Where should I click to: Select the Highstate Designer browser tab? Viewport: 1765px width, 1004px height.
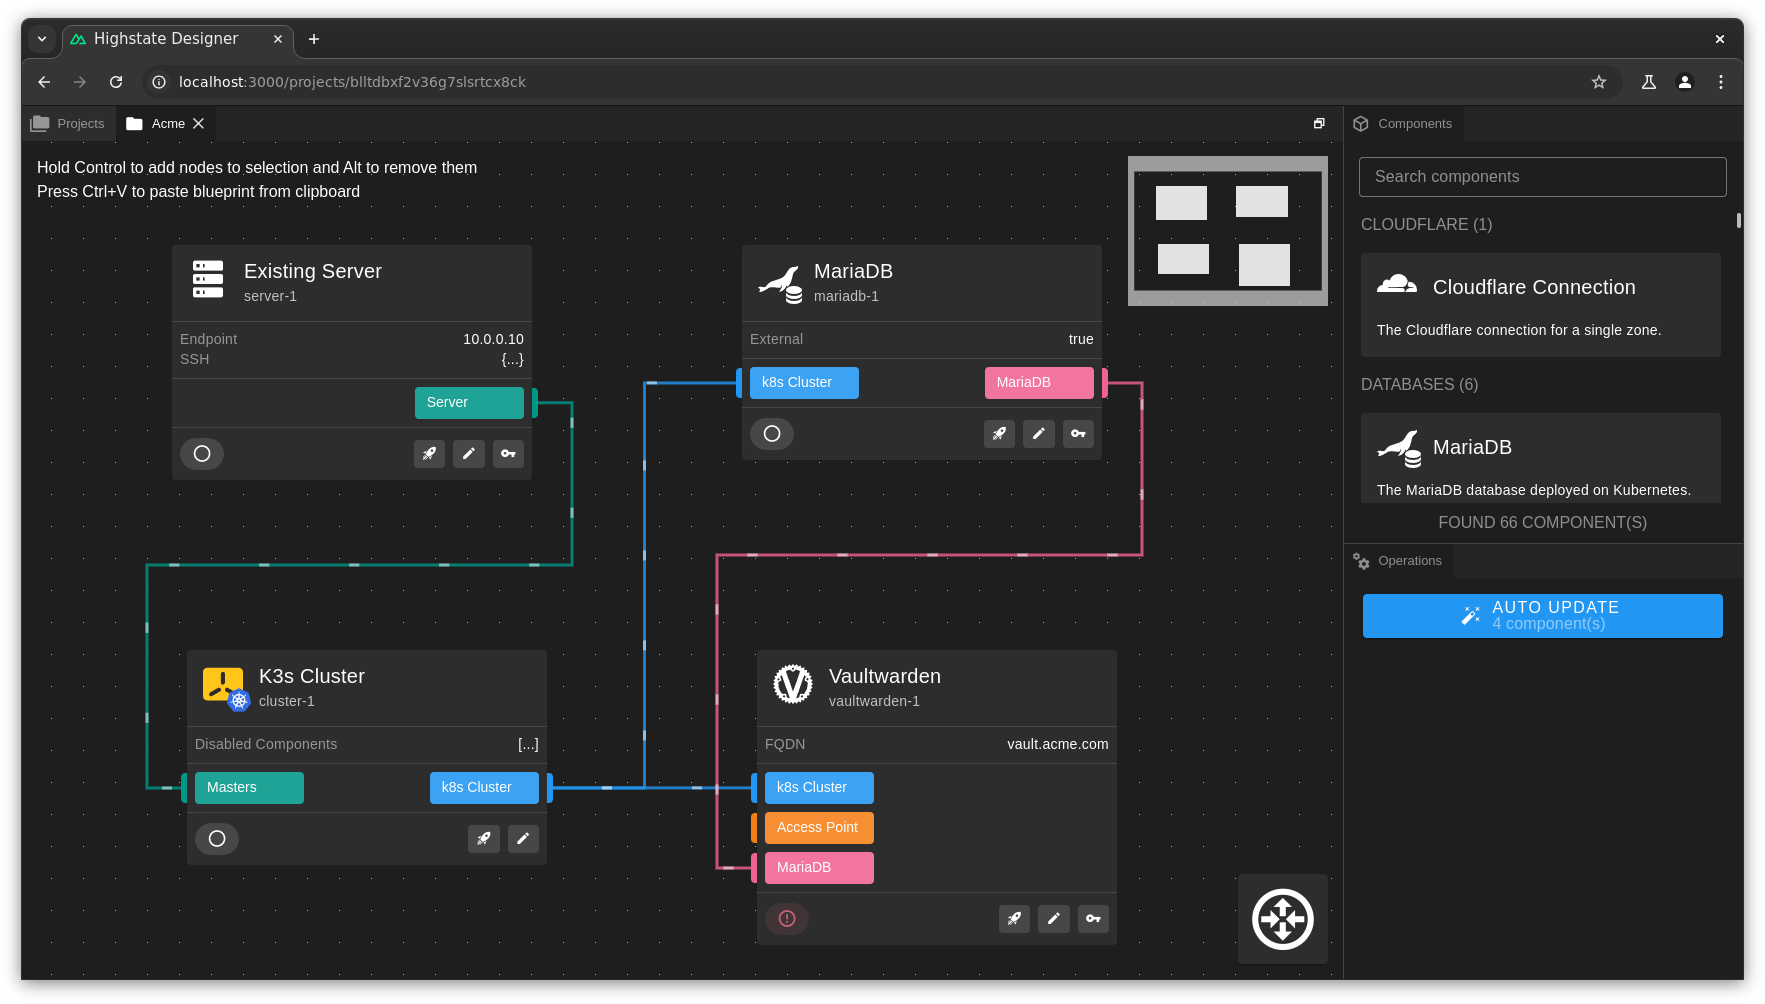(x=178, y=39)
